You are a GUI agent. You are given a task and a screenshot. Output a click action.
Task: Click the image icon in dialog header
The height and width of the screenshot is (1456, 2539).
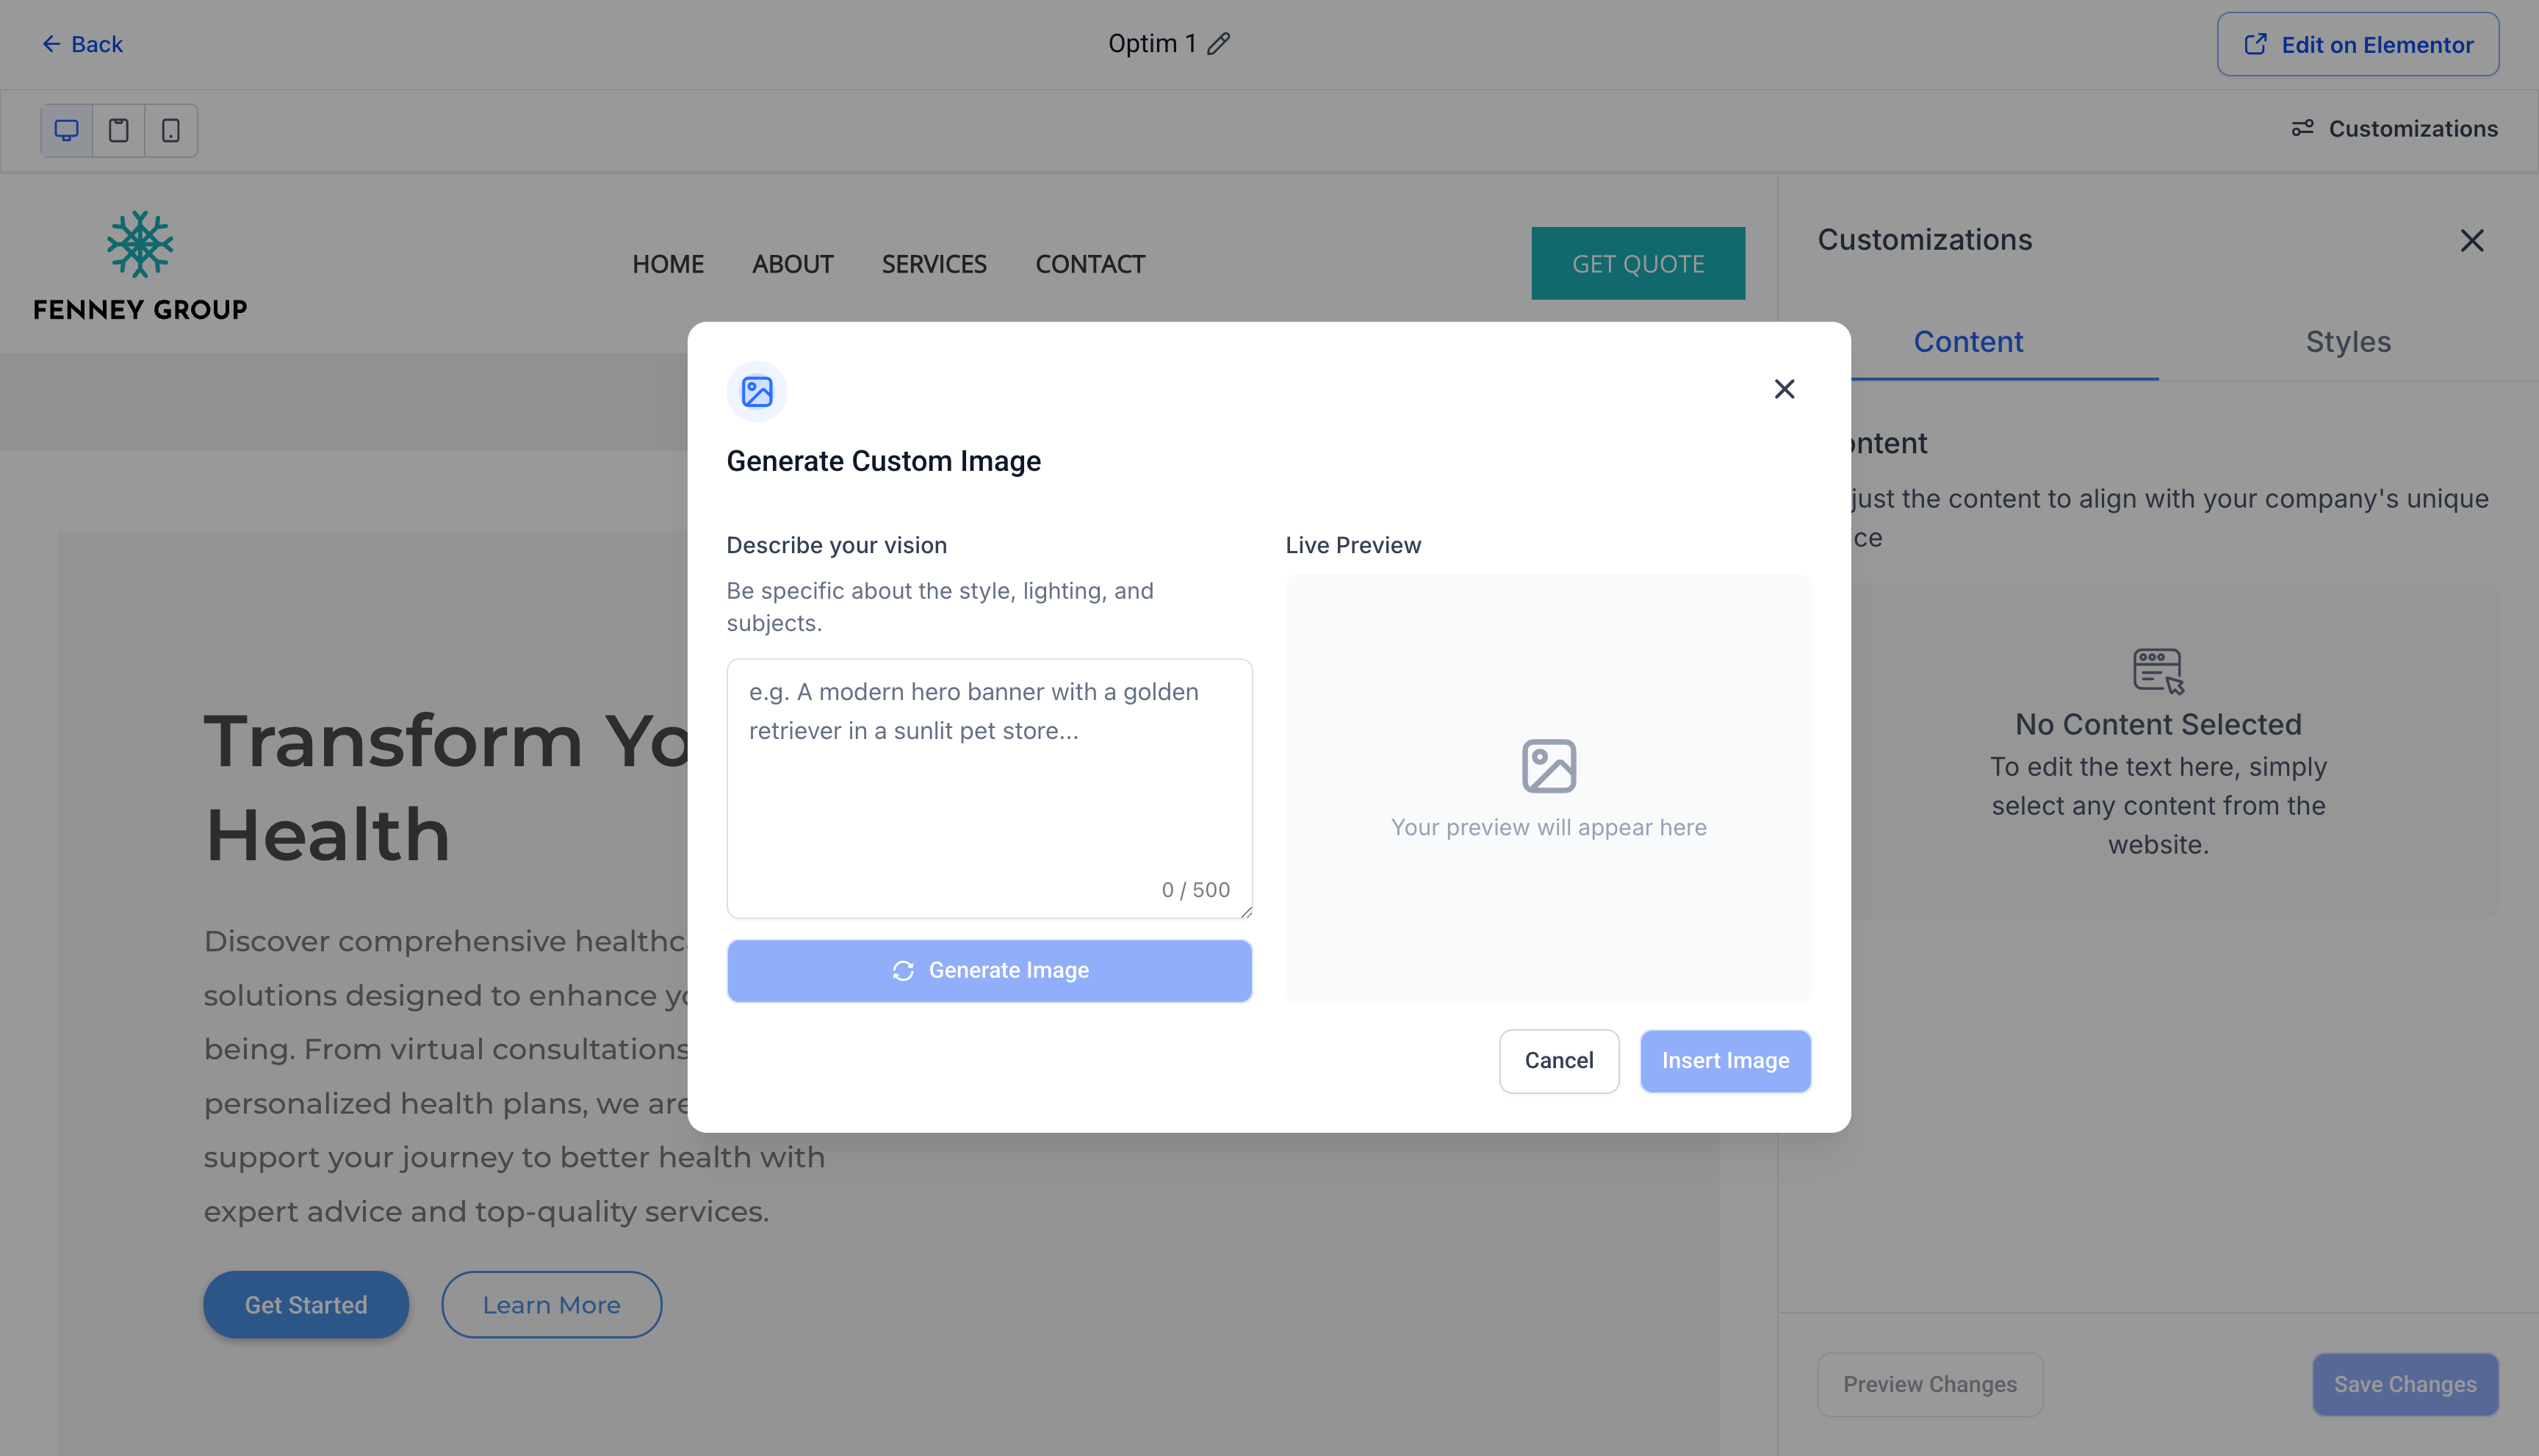tap(757, 392)
